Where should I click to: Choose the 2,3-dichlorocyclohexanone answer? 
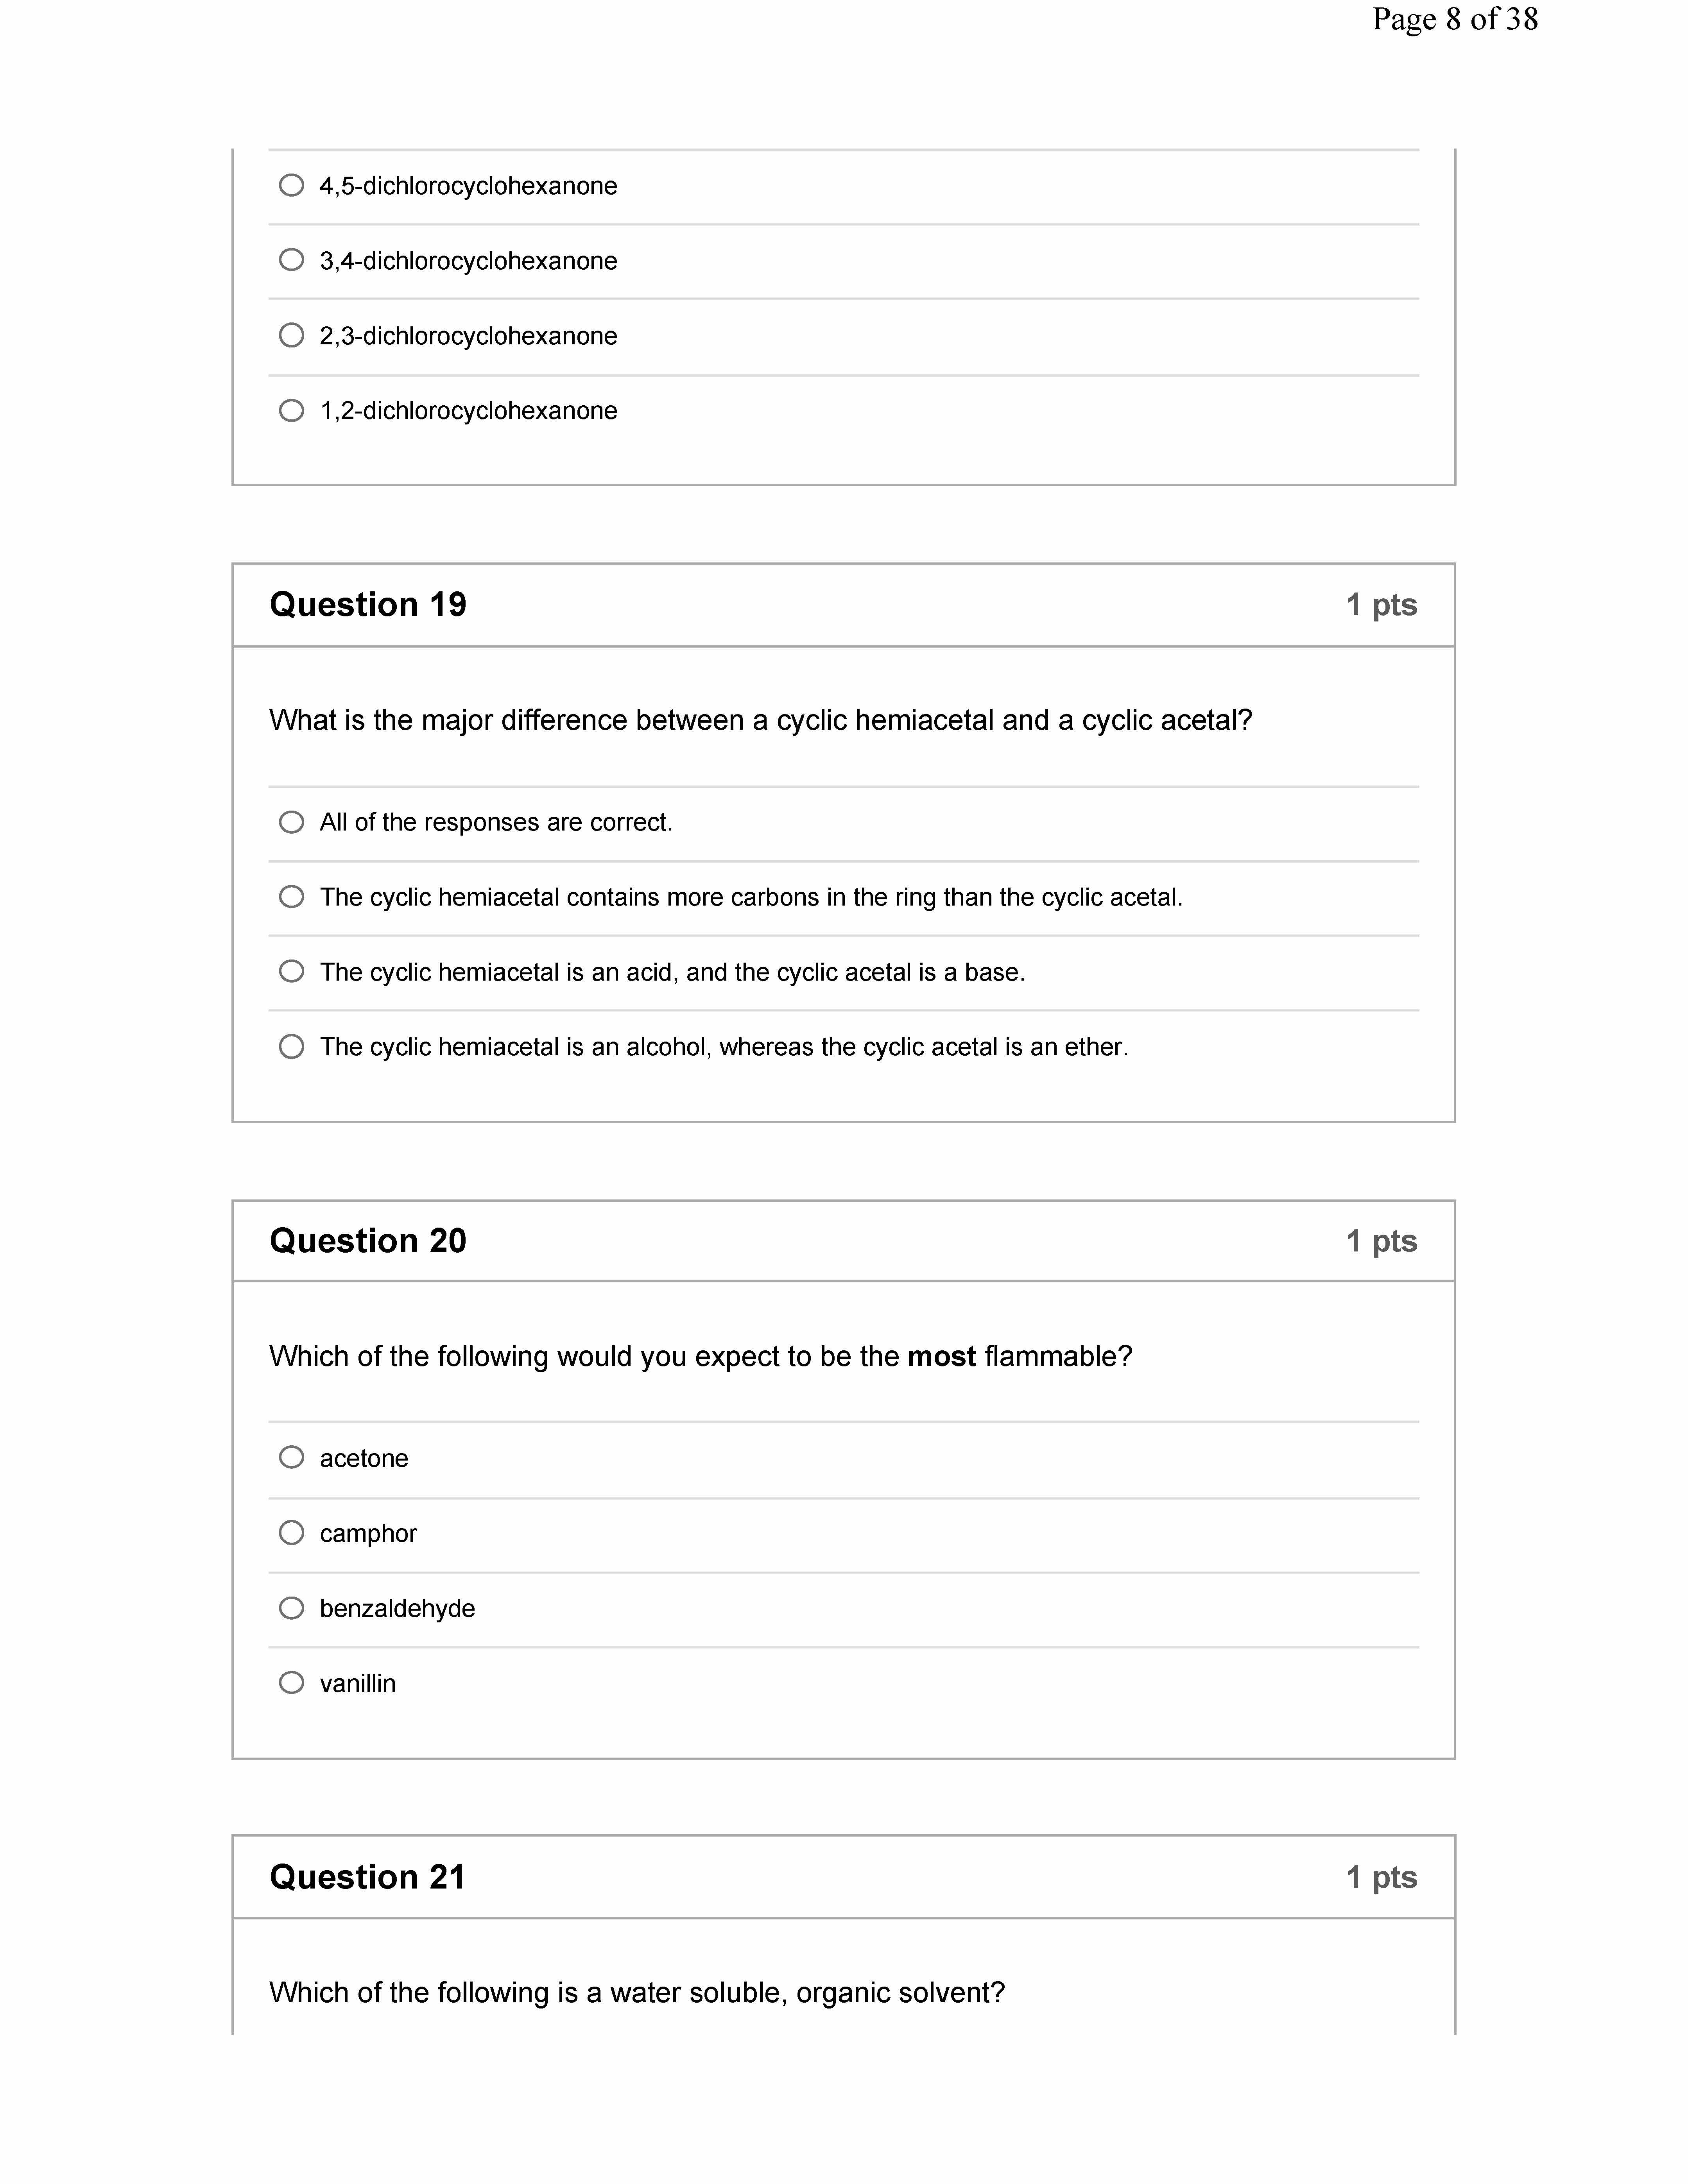click(291, 335)
